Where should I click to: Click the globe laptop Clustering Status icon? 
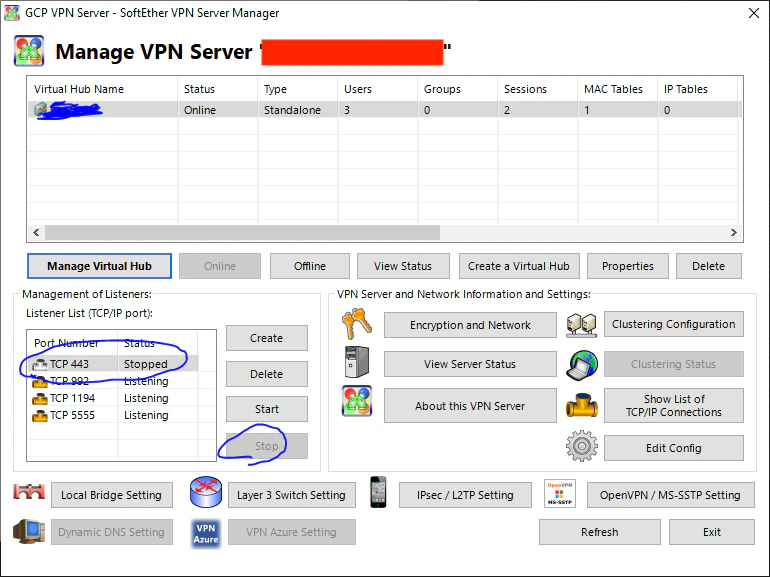click(x=581, y=365)
